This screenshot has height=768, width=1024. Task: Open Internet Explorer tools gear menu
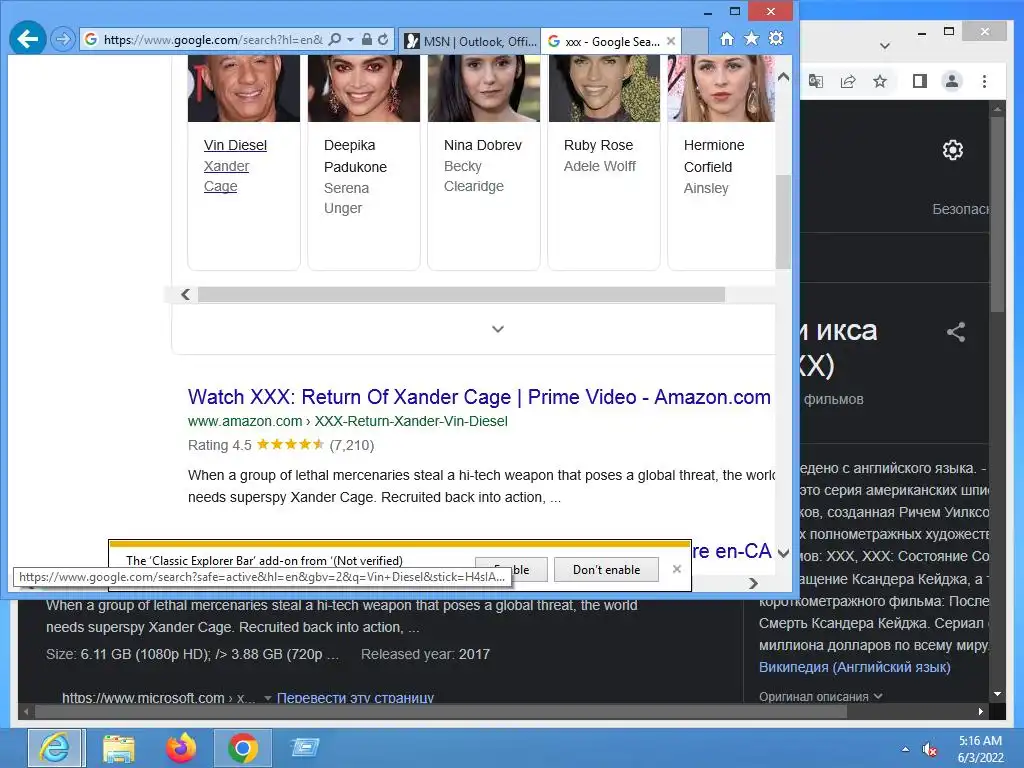(x=776, y=39)
